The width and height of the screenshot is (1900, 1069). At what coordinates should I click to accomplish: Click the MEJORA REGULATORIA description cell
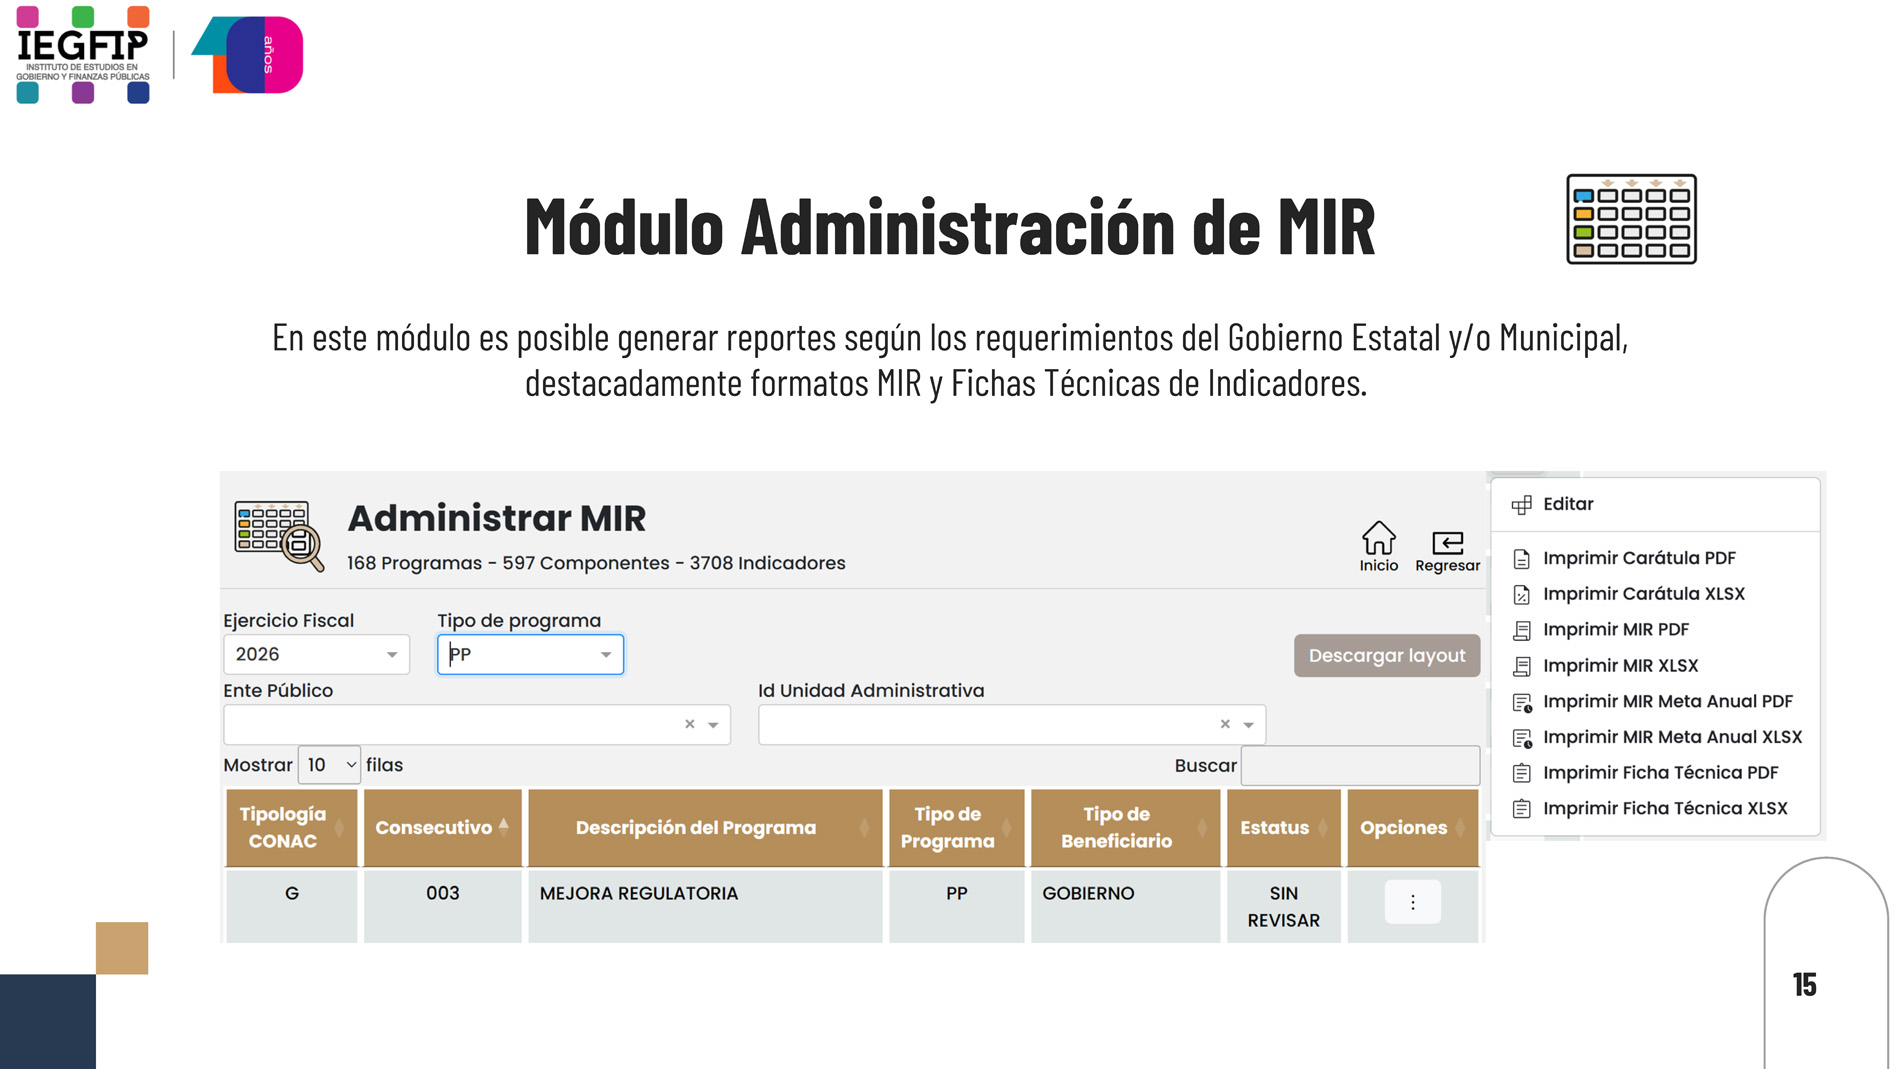[705, 906]
